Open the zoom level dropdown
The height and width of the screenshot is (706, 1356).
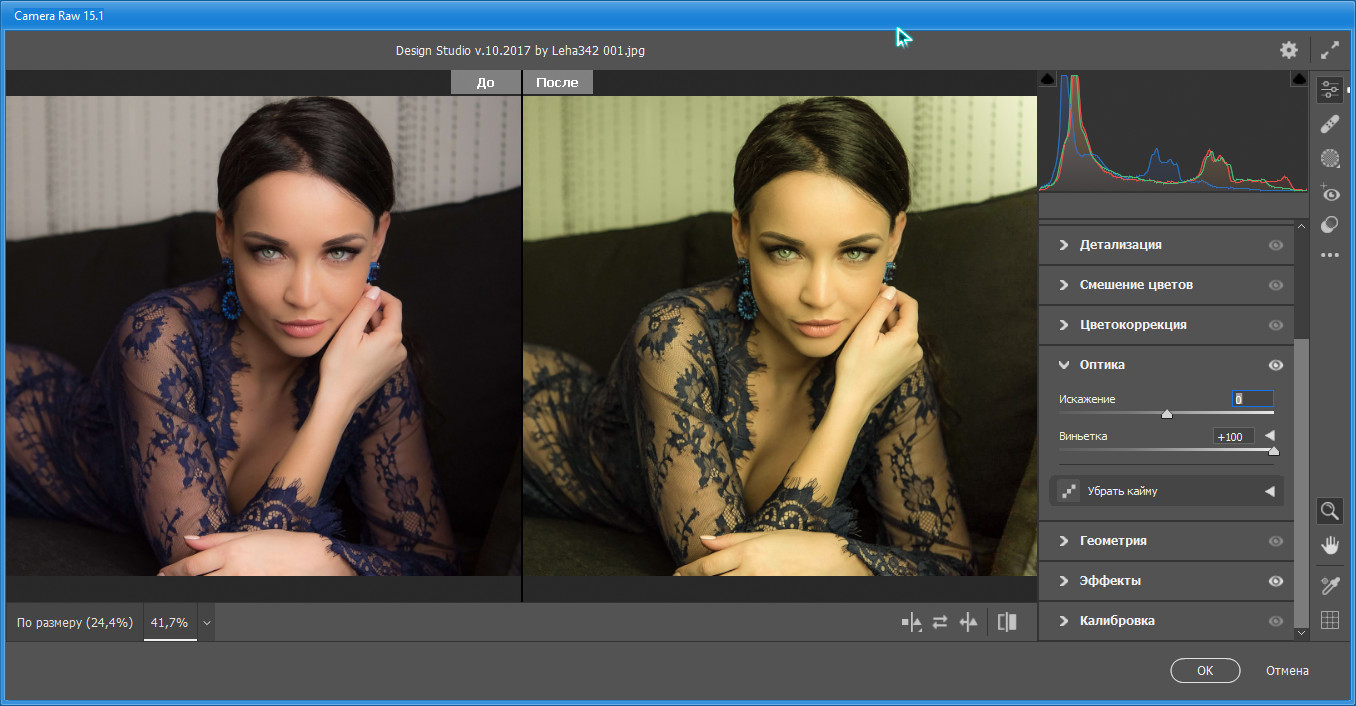(207, 622)
